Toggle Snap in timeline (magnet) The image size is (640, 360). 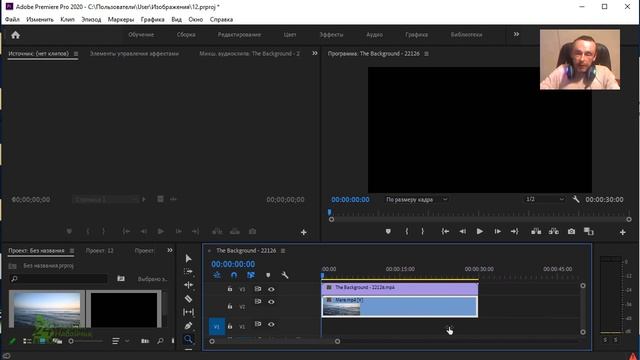click(234, 275)
